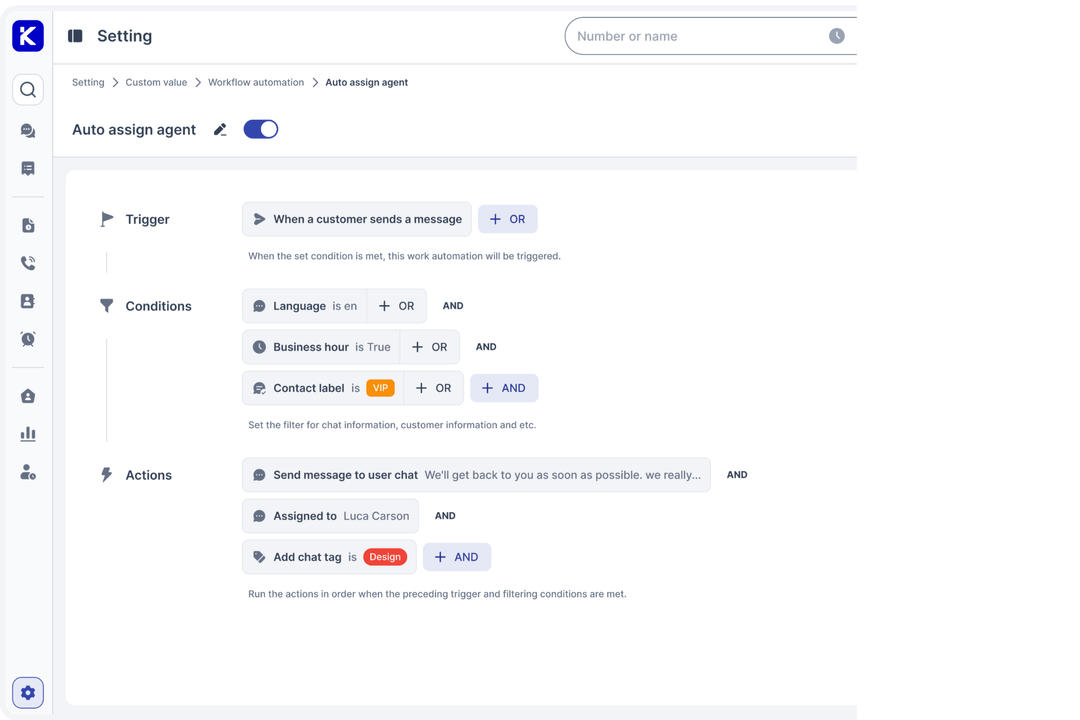
Task: Click the clock icon in the search bar
Action: tap(836, 35)
